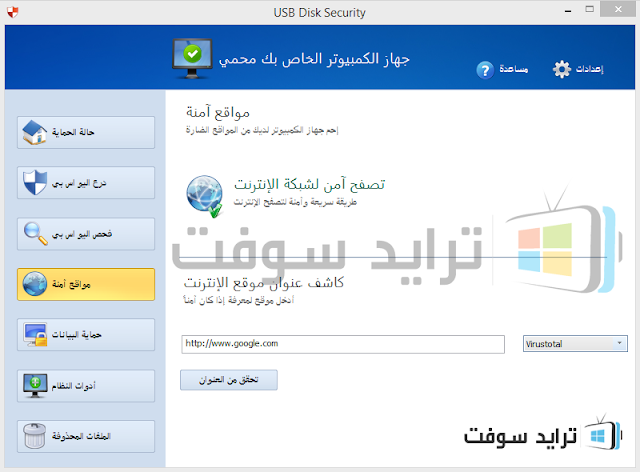Click the مواقع آمنة page heading
Viewport: 640px width, 472px height.
coord(218,112)
